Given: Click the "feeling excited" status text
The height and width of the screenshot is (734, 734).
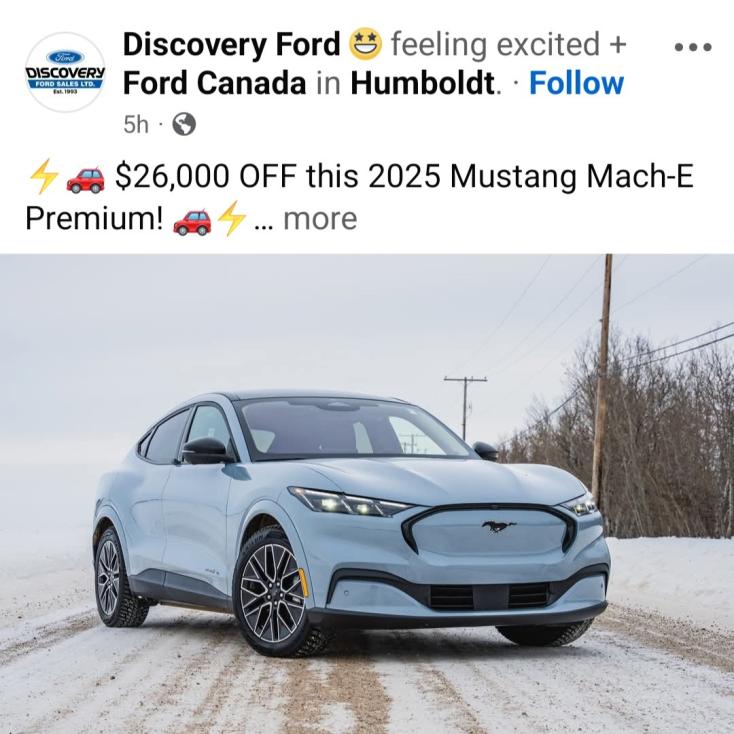Looking at the screenshot, I should point(495,44).
